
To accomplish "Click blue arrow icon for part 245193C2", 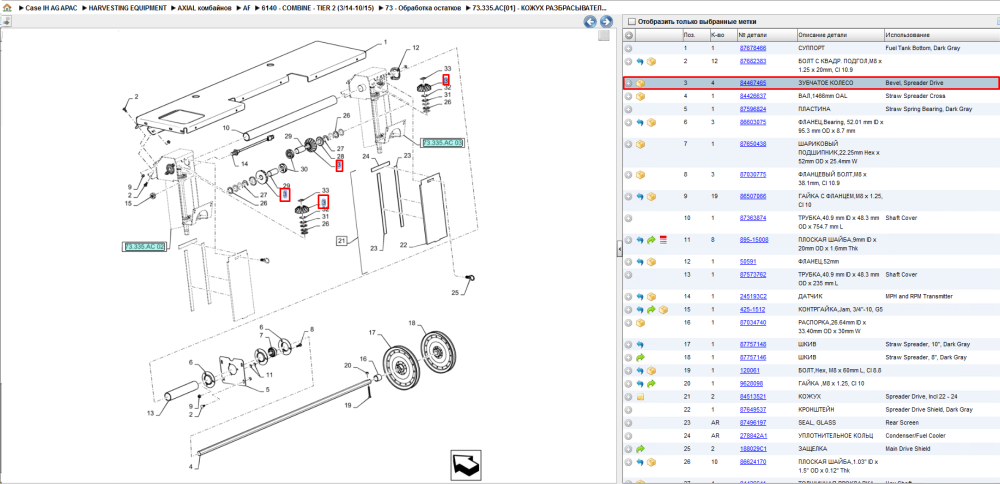I will pyautogui.click(x=640, y=297).
